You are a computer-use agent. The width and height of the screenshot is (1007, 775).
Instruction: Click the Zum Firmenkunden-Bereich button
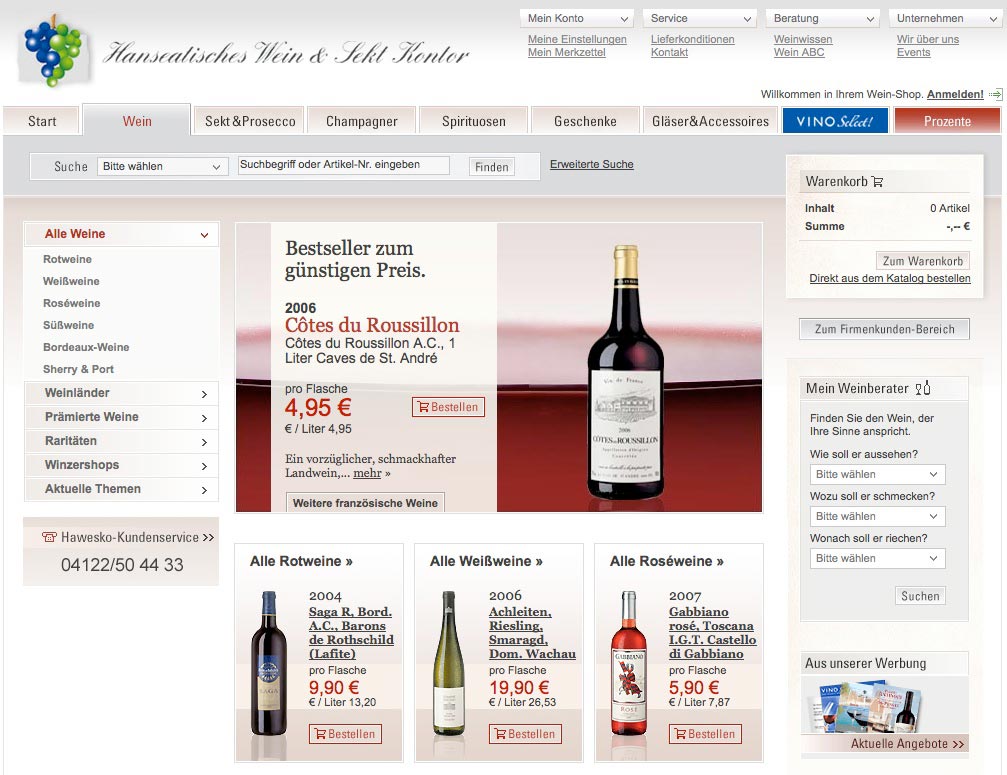884,329
